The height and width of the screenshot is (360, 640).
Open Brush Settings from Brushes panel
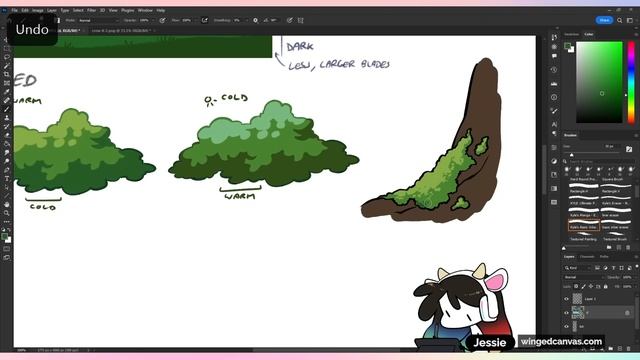629,149
